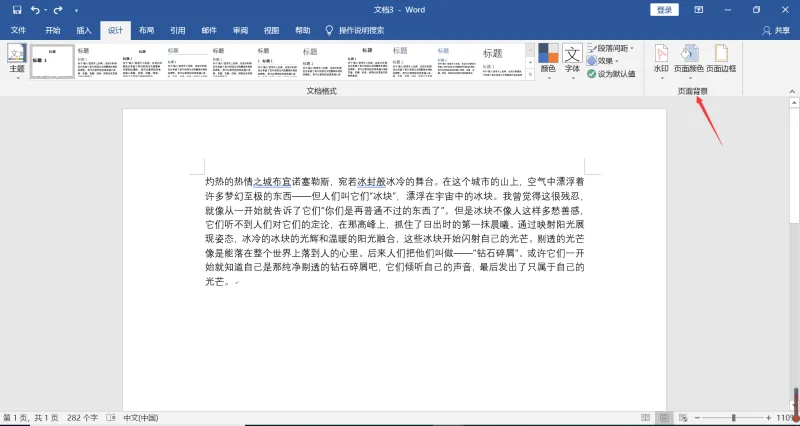Click the Save icon in quick access toolbar

[17, 10]
